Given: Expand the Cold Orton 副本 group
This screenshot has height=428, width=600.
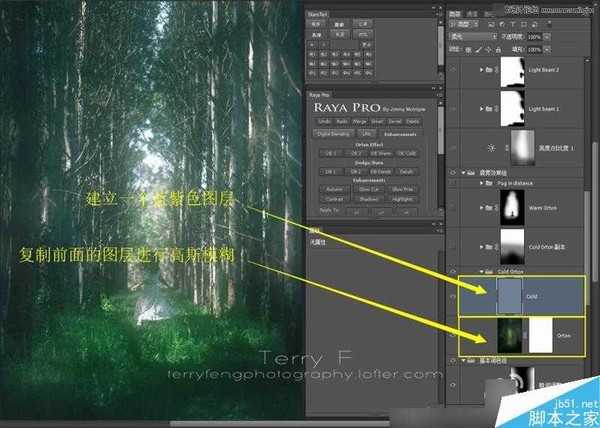Looking at the screenshot, I should point(481,247).
